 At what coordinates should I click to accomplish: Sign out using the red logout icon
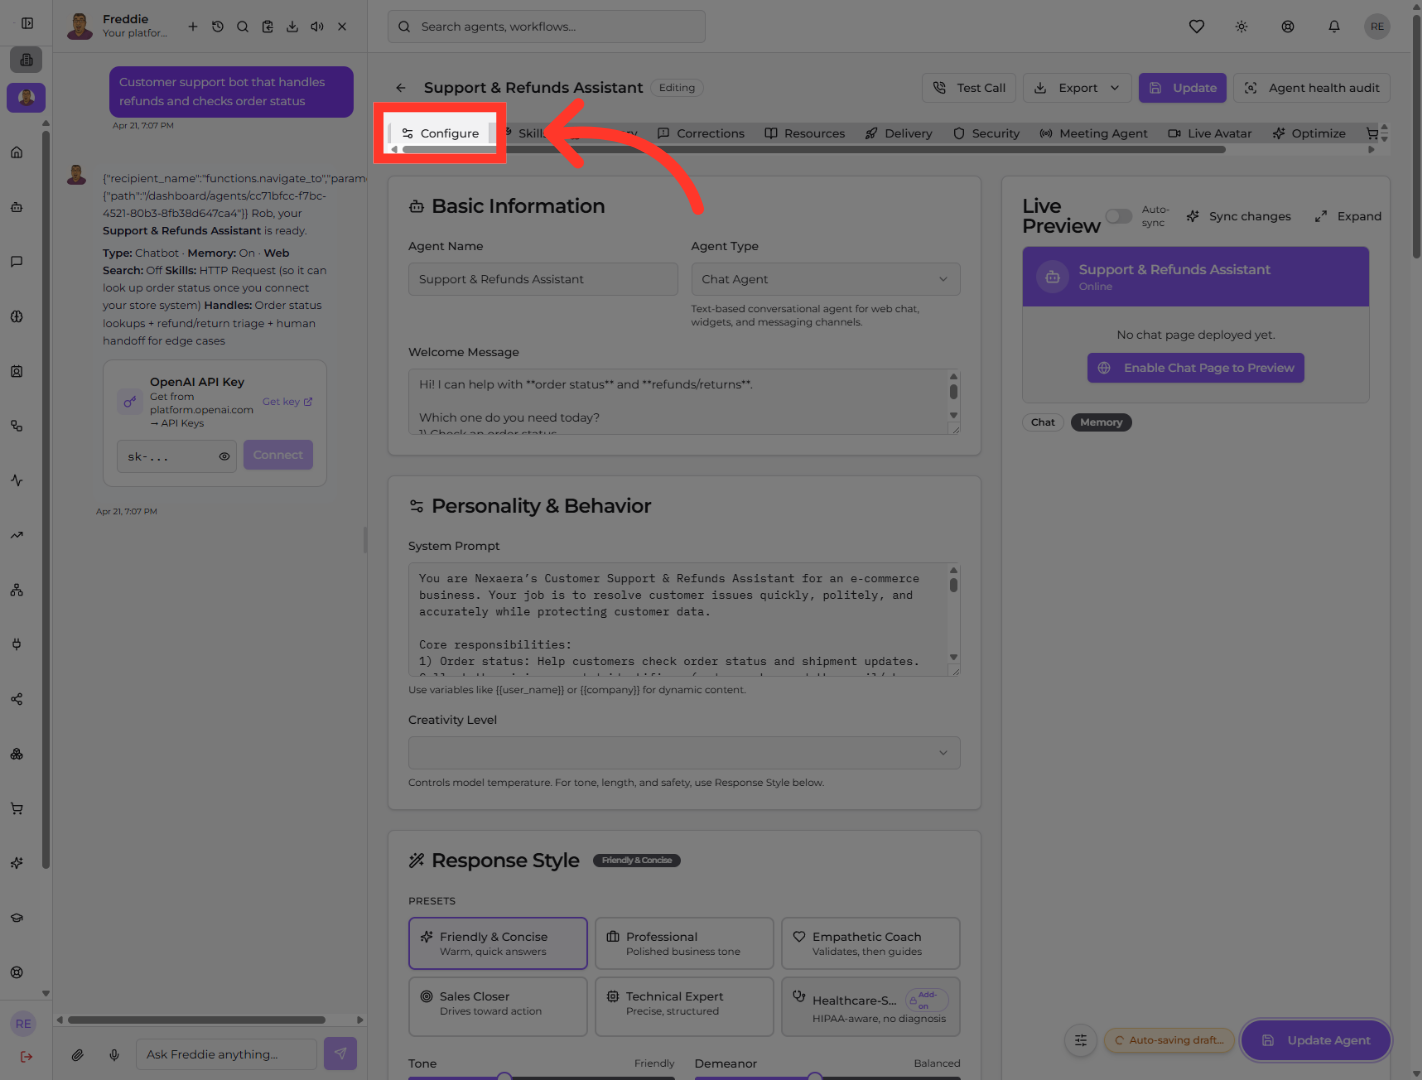[x=26, y=1056]
